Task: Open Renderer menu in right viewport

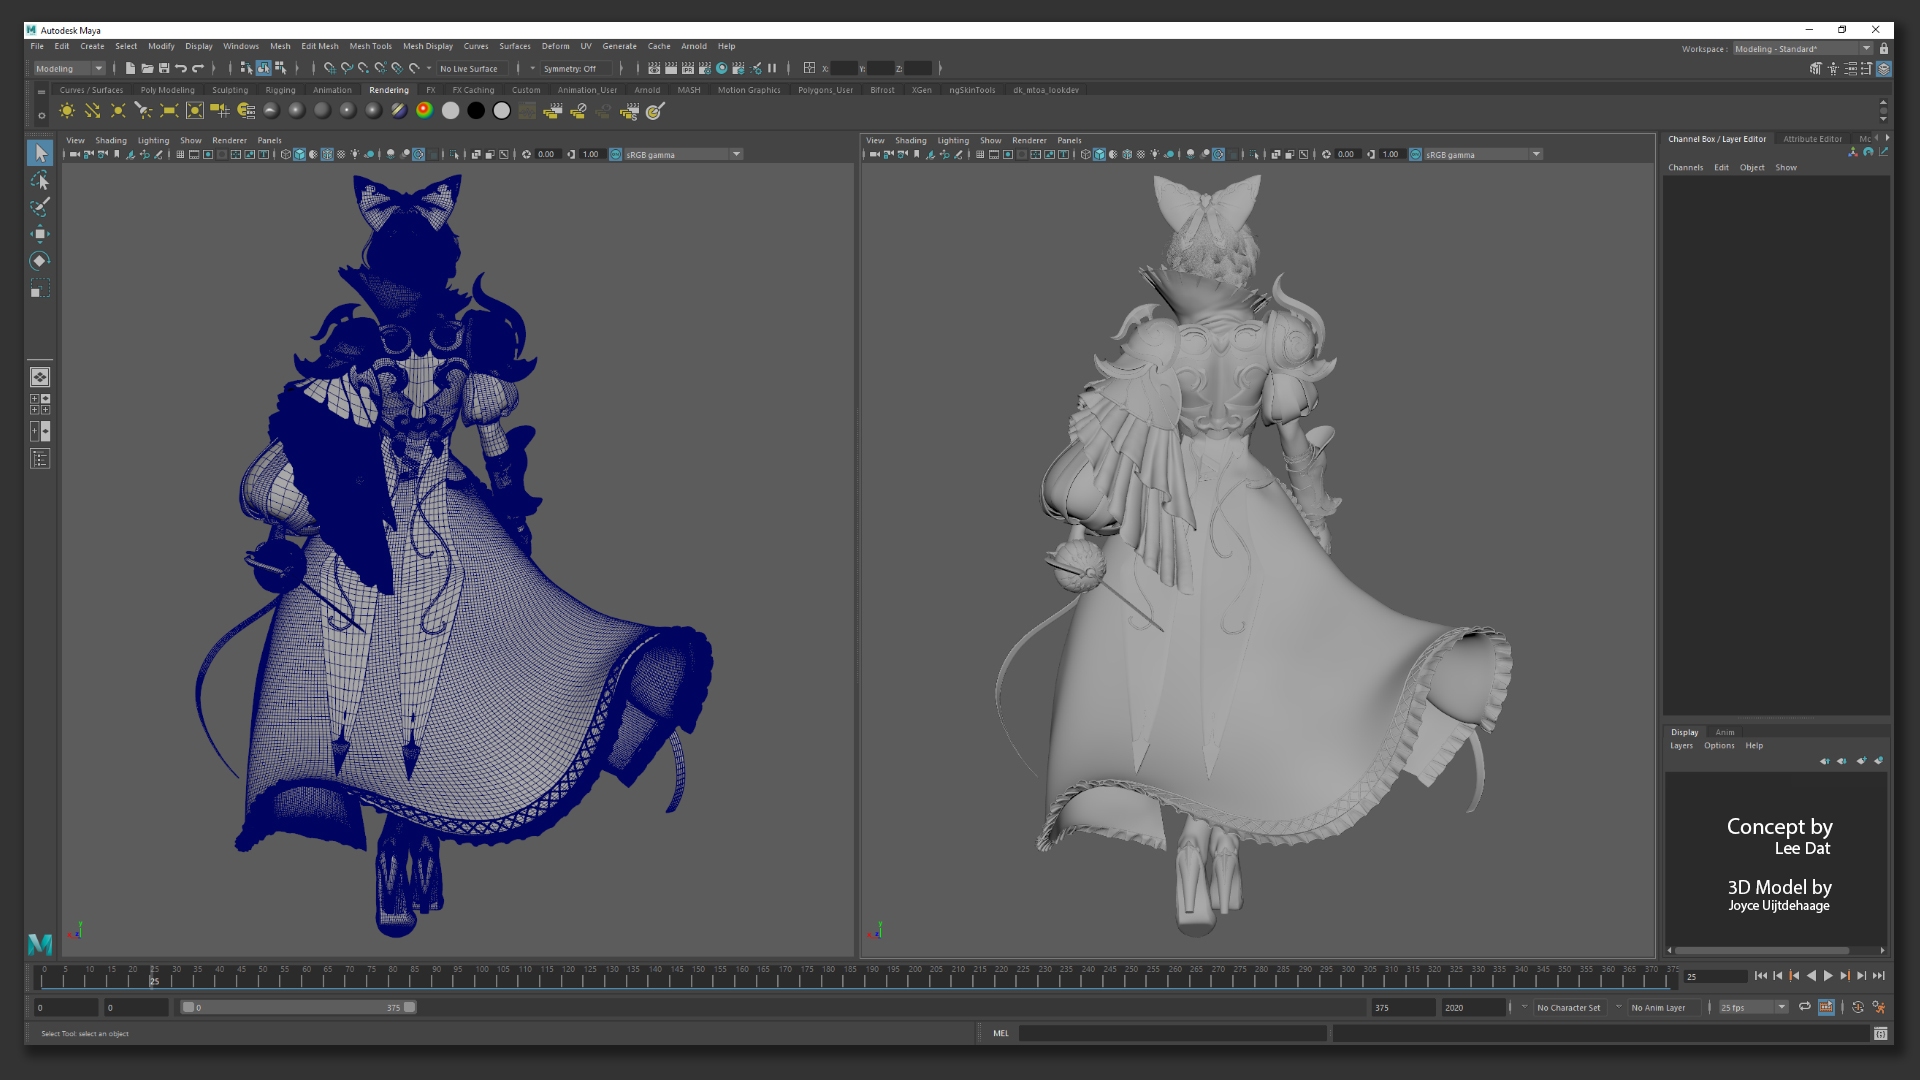Action: (1029, 140)
